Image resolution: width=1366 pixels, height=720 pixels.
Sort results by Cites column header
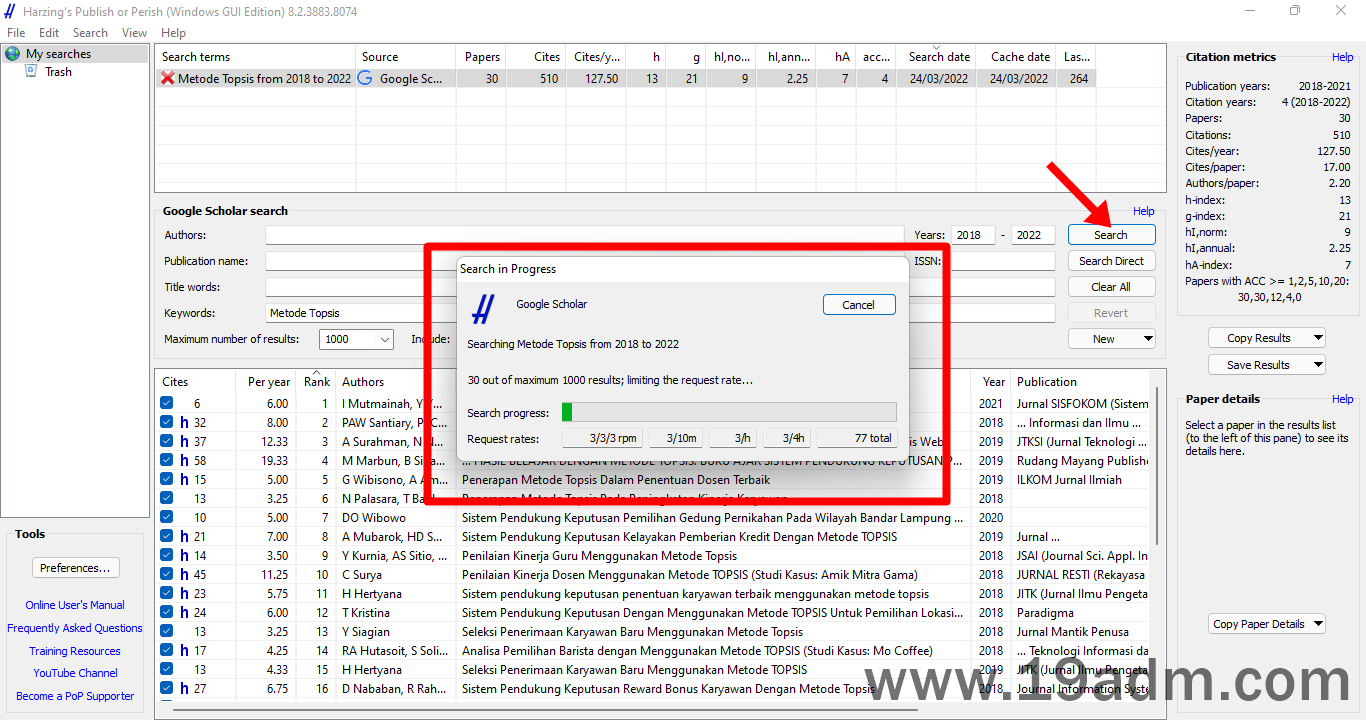[x=195, y=382]
